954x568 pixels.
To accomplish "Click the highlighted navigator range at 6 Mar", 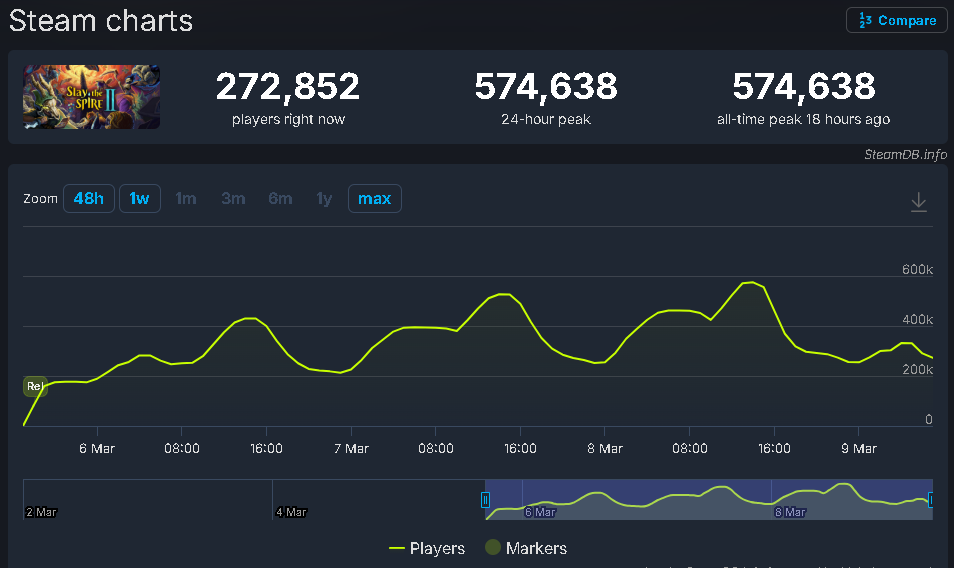I will 541,510.
